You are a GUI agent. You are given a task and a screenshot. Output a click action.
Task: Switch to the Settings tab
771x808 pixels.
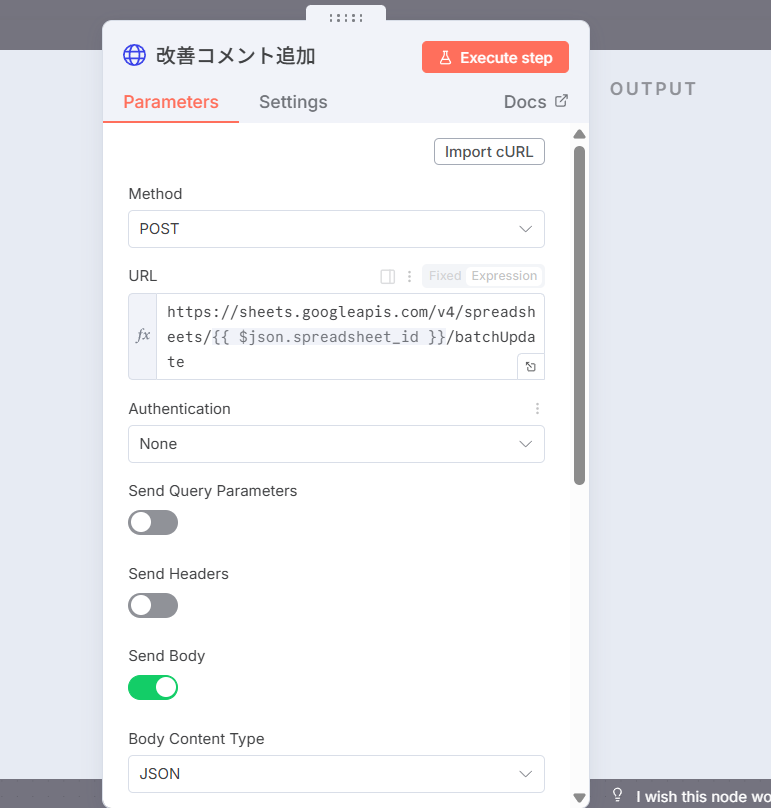coord(293,102)
